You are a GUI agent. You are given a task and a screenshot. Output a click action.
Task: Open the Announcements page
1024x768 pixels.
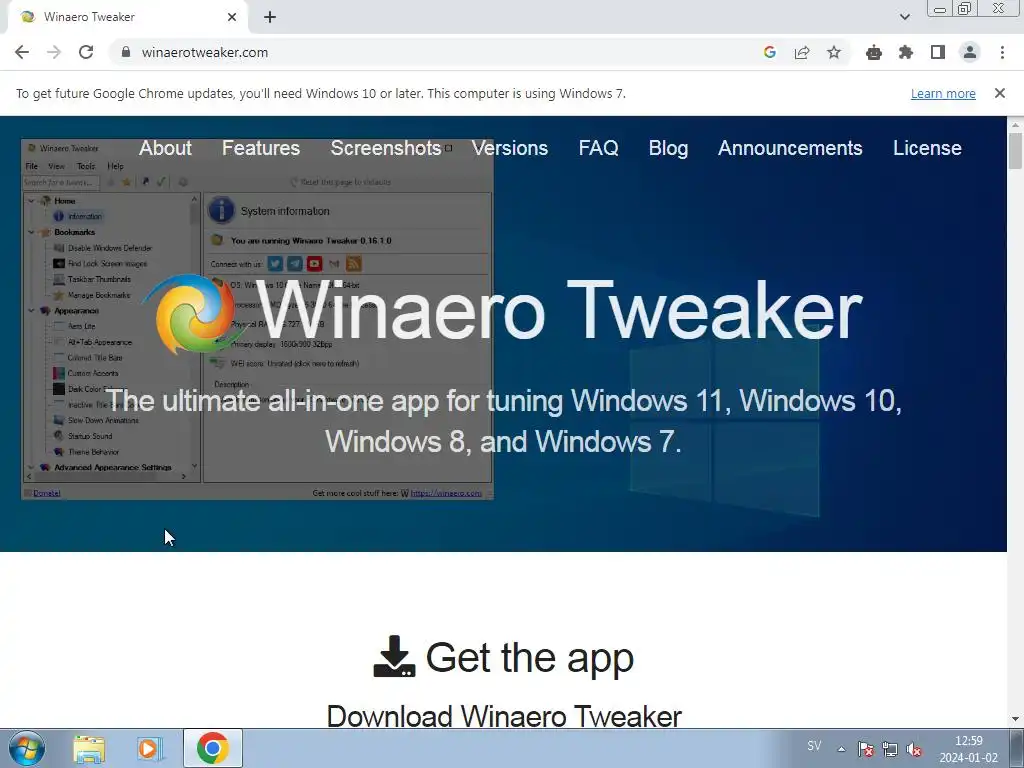click(x=790, y=148)
